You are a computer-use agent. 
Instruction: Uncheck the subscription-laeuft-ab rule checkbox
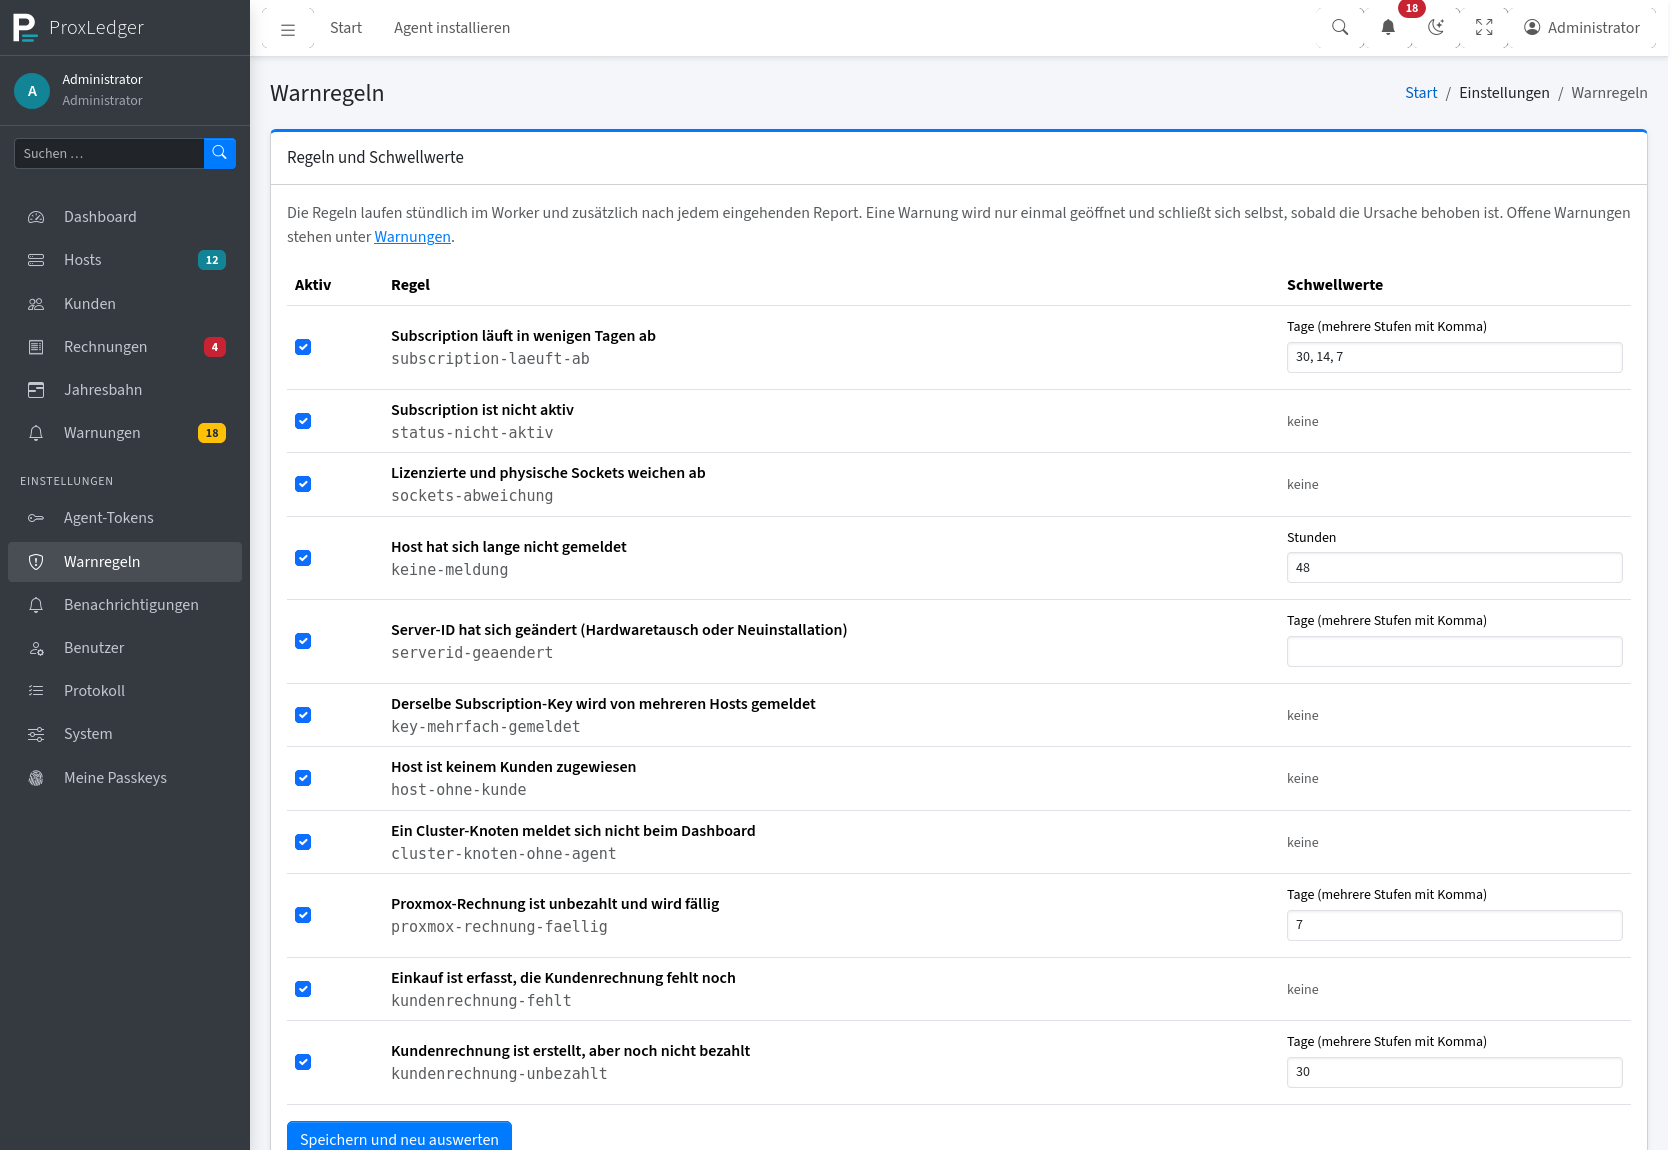[303, 347]
